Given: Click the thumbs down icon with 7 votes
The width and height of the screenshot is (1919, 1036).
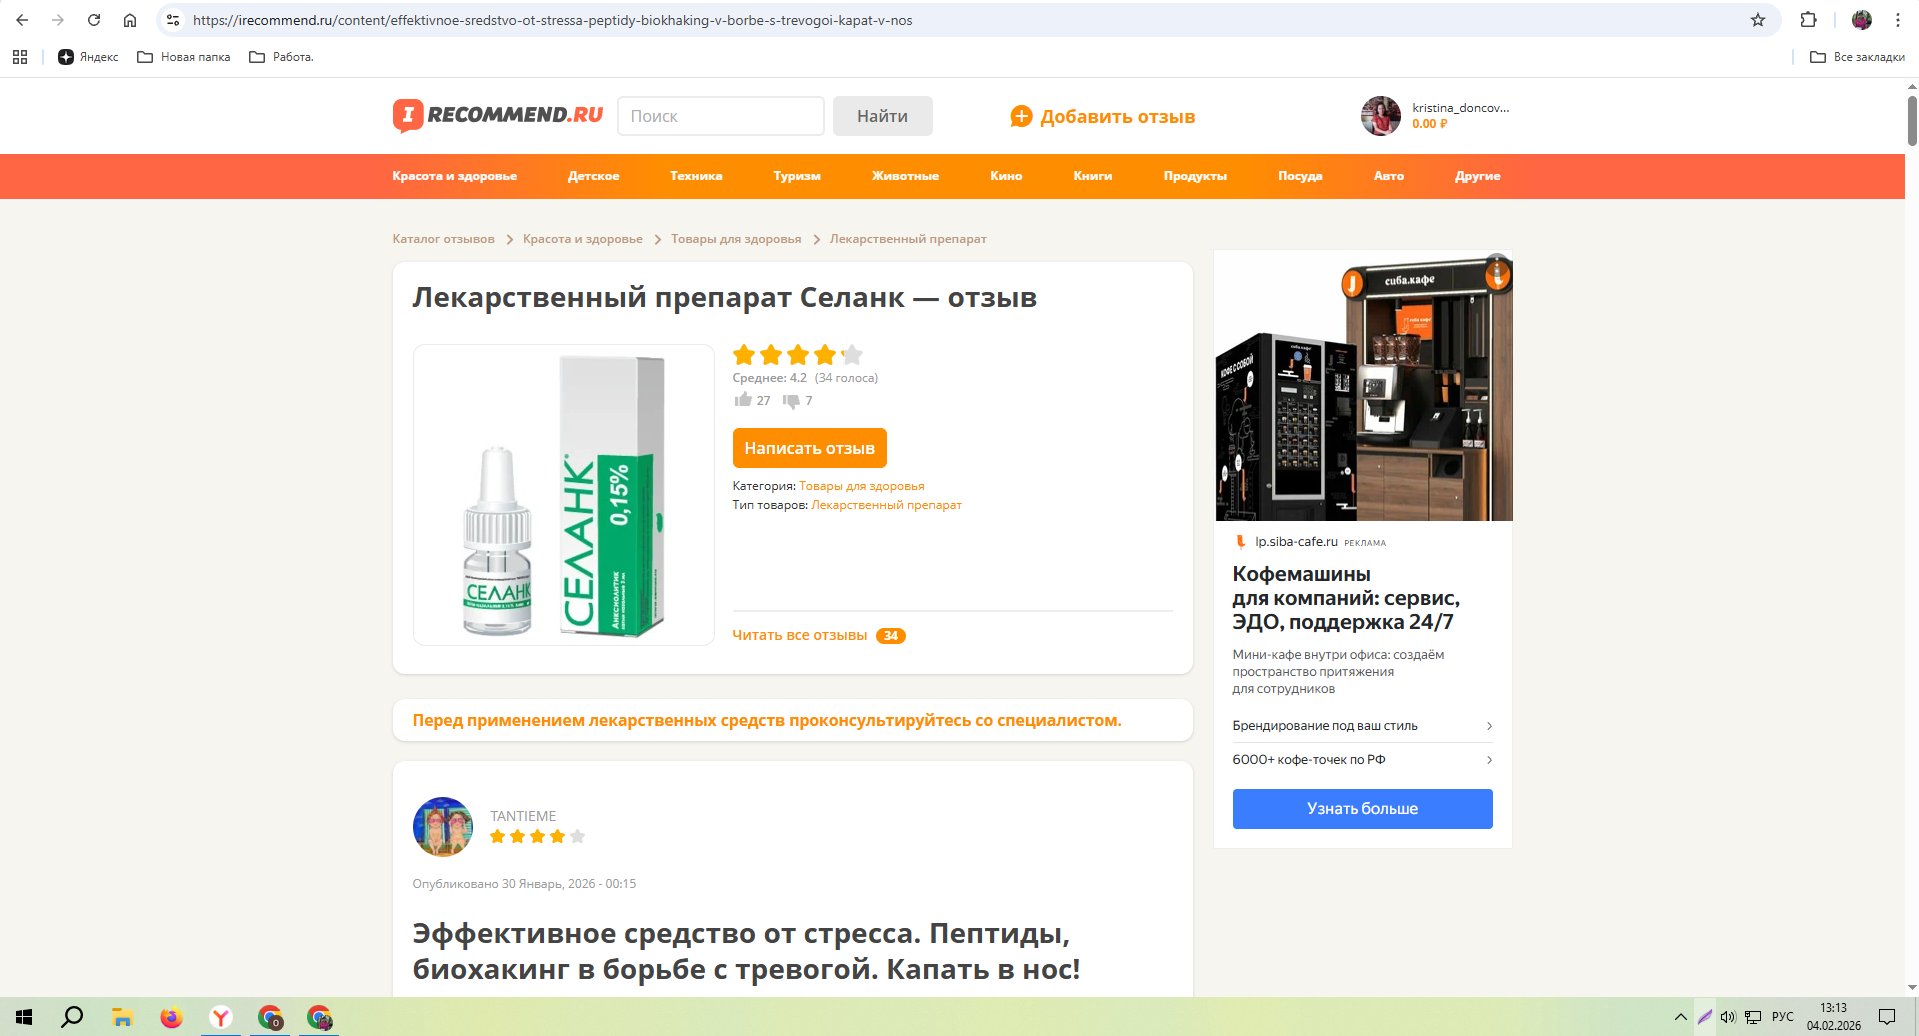Looking at the screenshot, I should click(791, 401).
